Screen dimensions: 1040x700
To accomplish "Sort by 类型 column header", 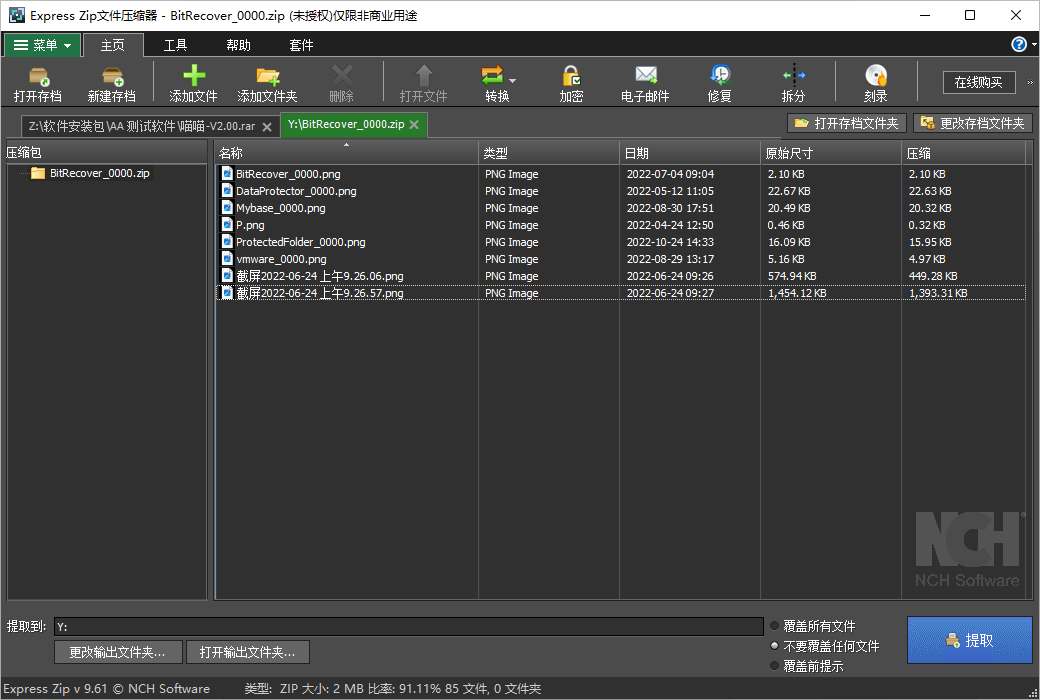I will 549,153.
